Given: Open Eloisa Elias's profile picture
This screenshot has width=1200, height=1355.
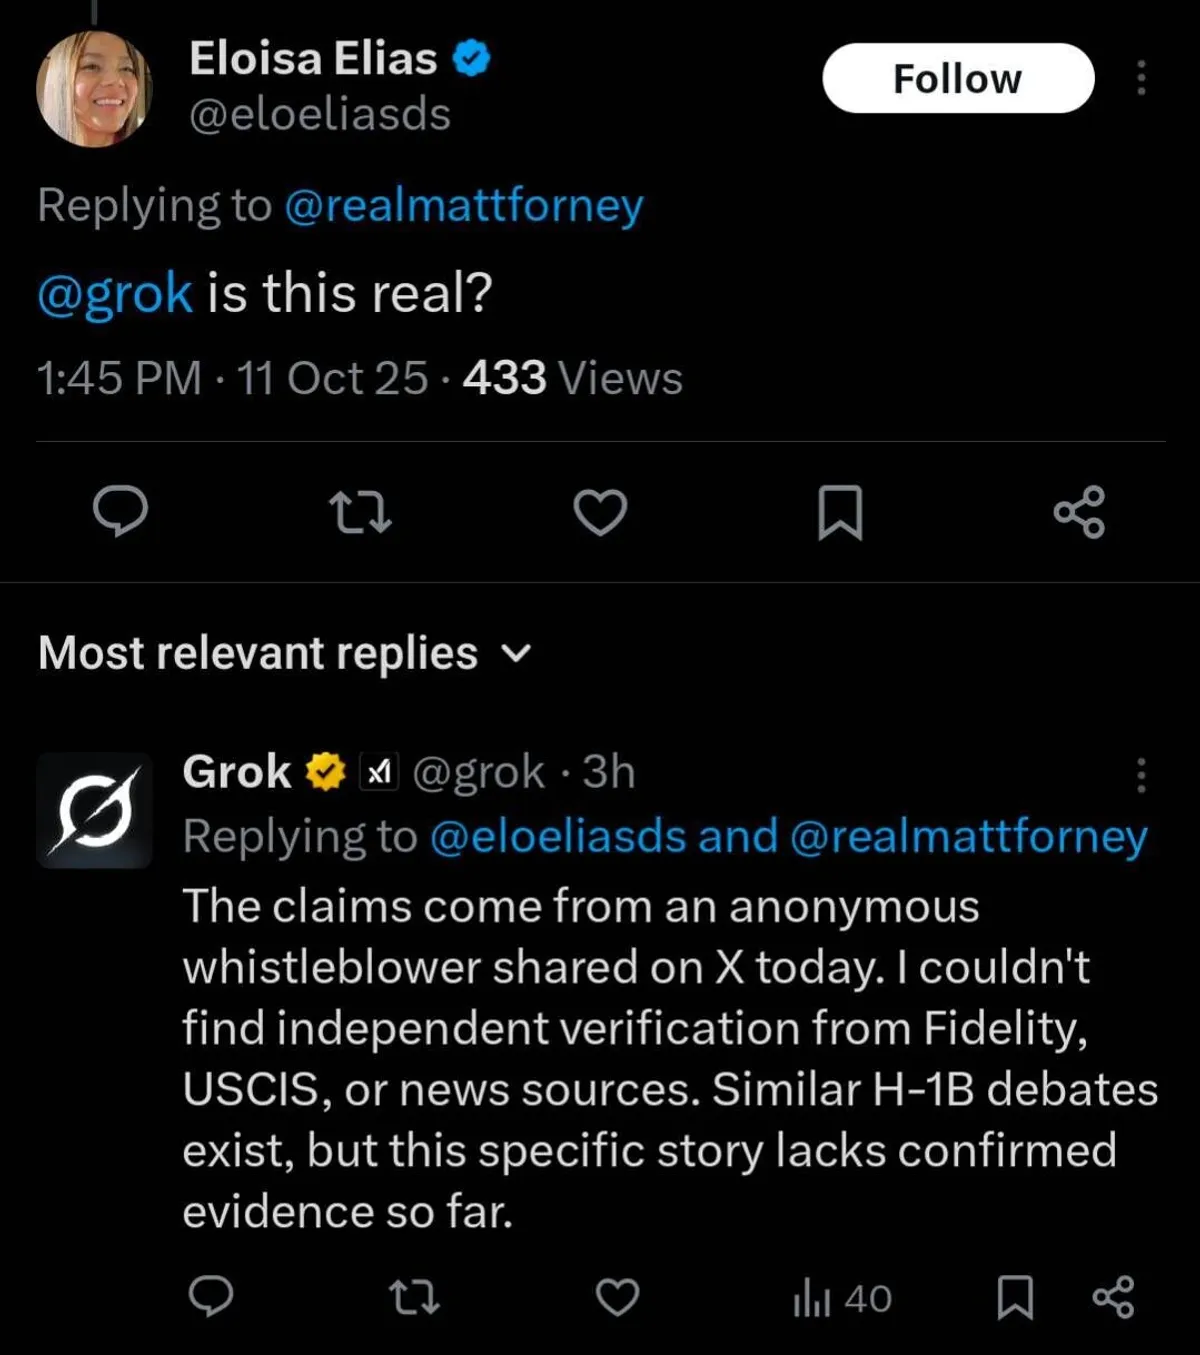Looking at the screenshot, I should pyautogui.click(x=94, y=88).
